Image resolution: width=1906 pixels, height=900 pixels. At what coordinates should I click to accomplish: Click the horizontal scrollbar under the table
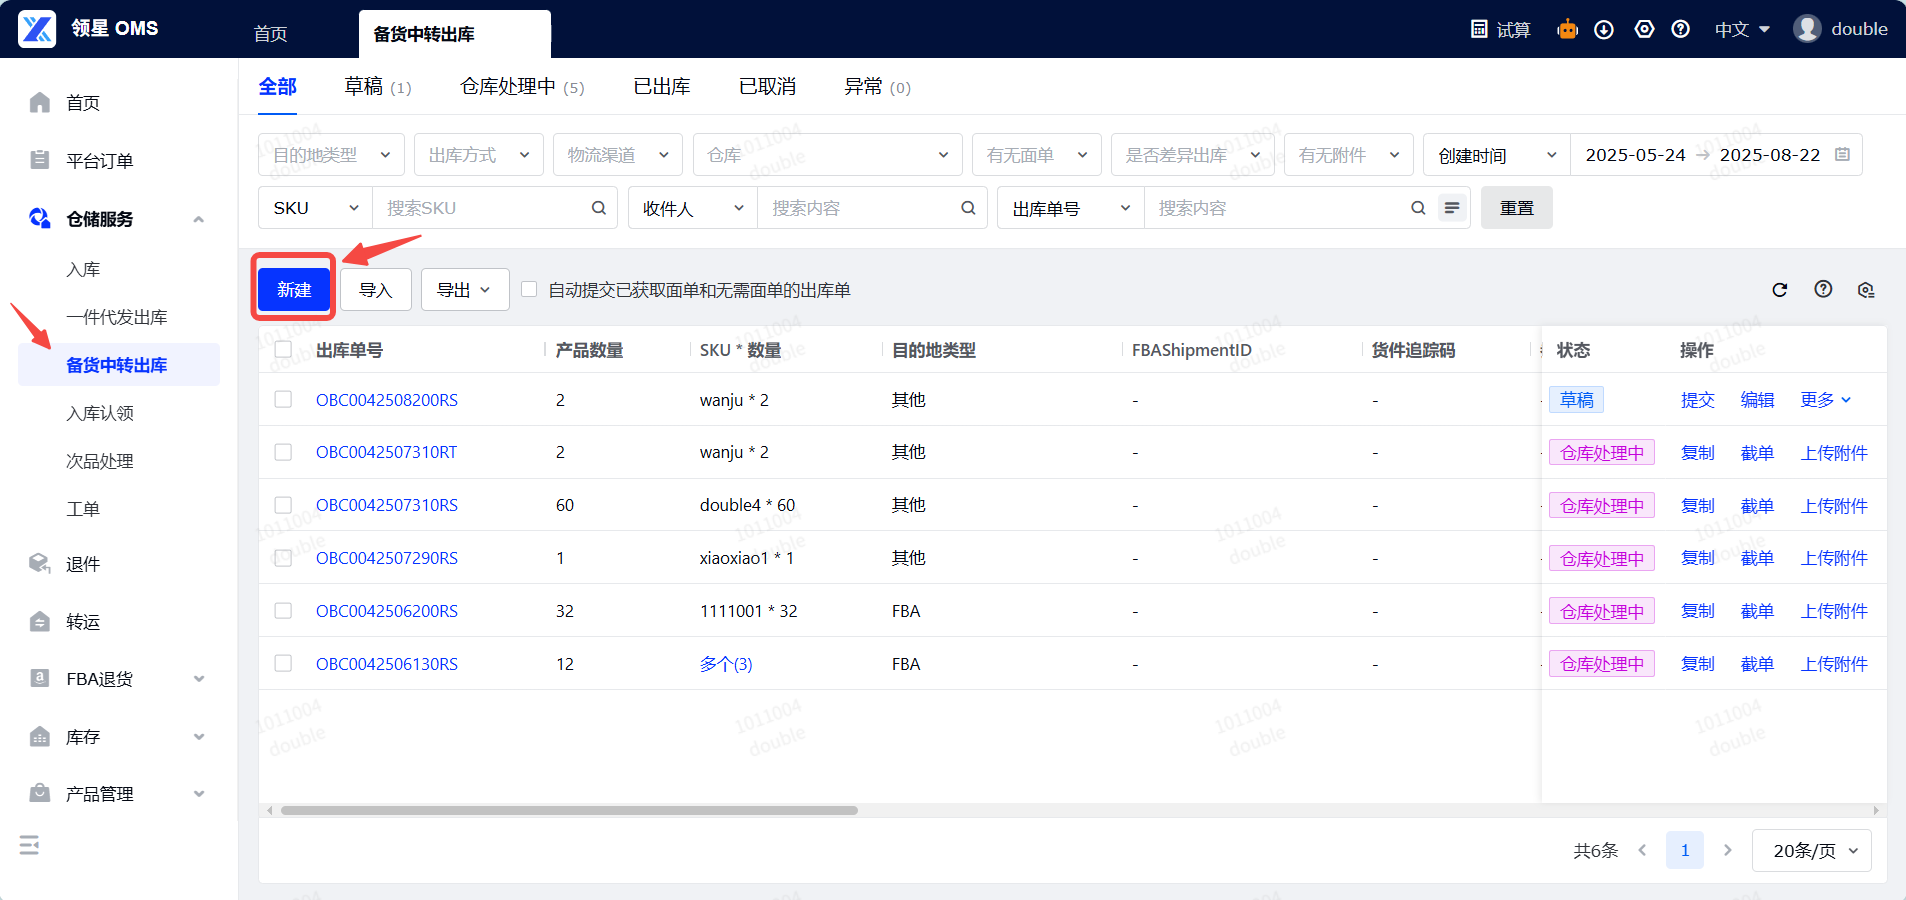pyautogui.click(x=569, y=810)
